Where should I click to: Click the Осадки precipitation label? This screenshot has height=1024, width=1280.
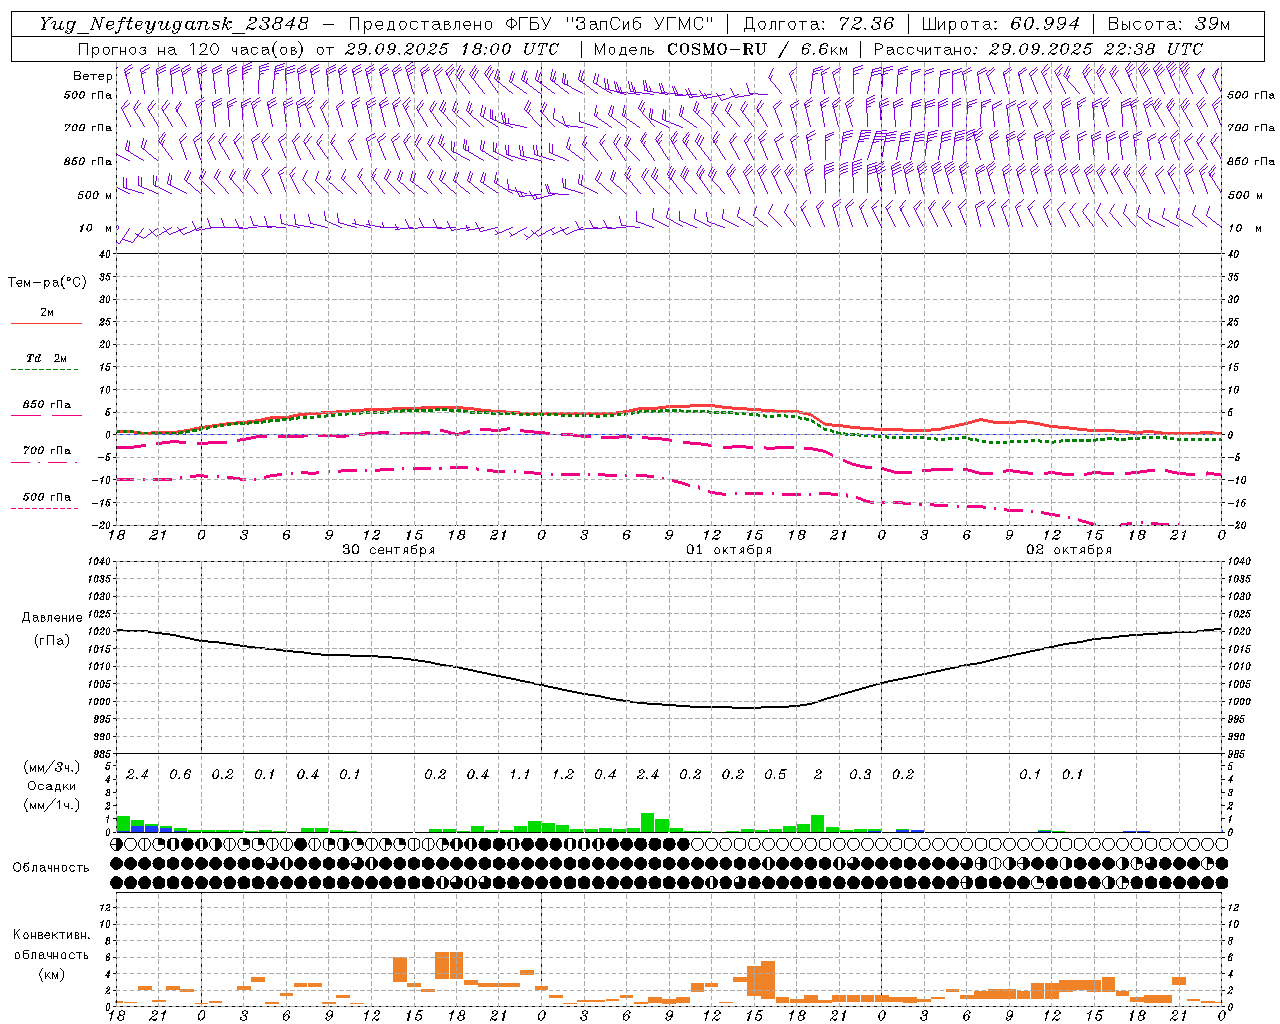[51, 786]
